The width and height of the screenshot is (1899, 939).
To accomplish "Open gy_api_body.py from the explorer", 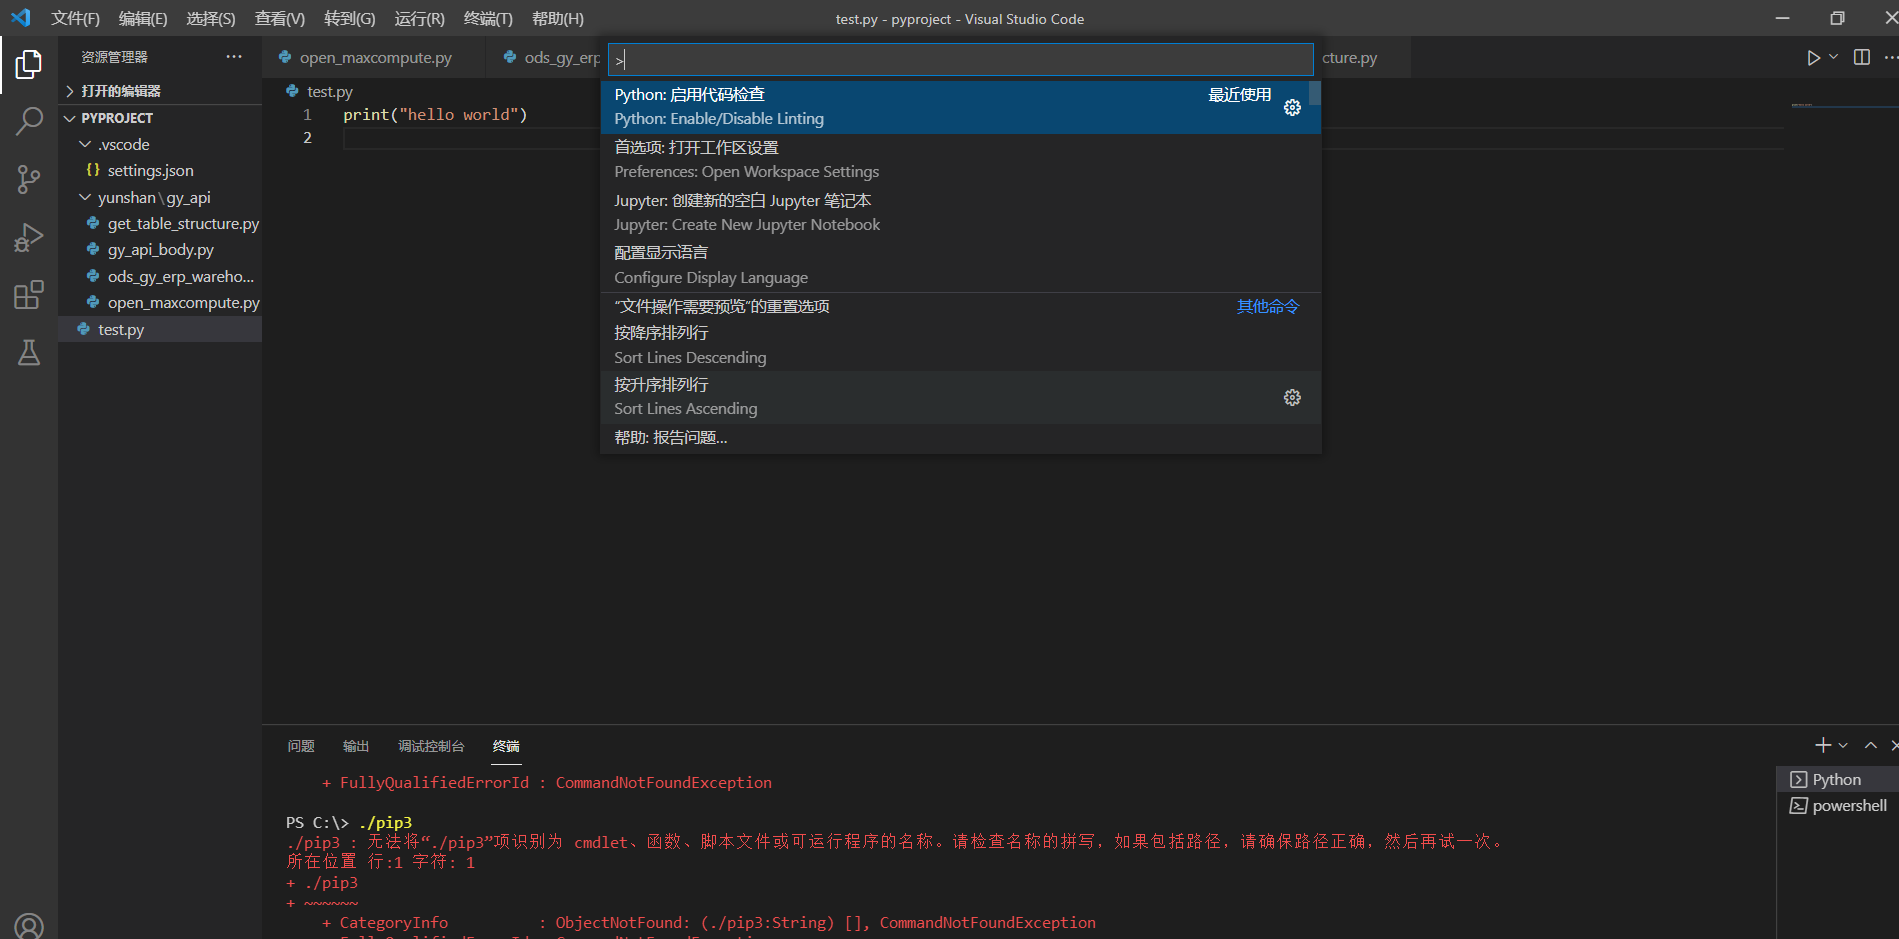I will [x=160, y=250].
